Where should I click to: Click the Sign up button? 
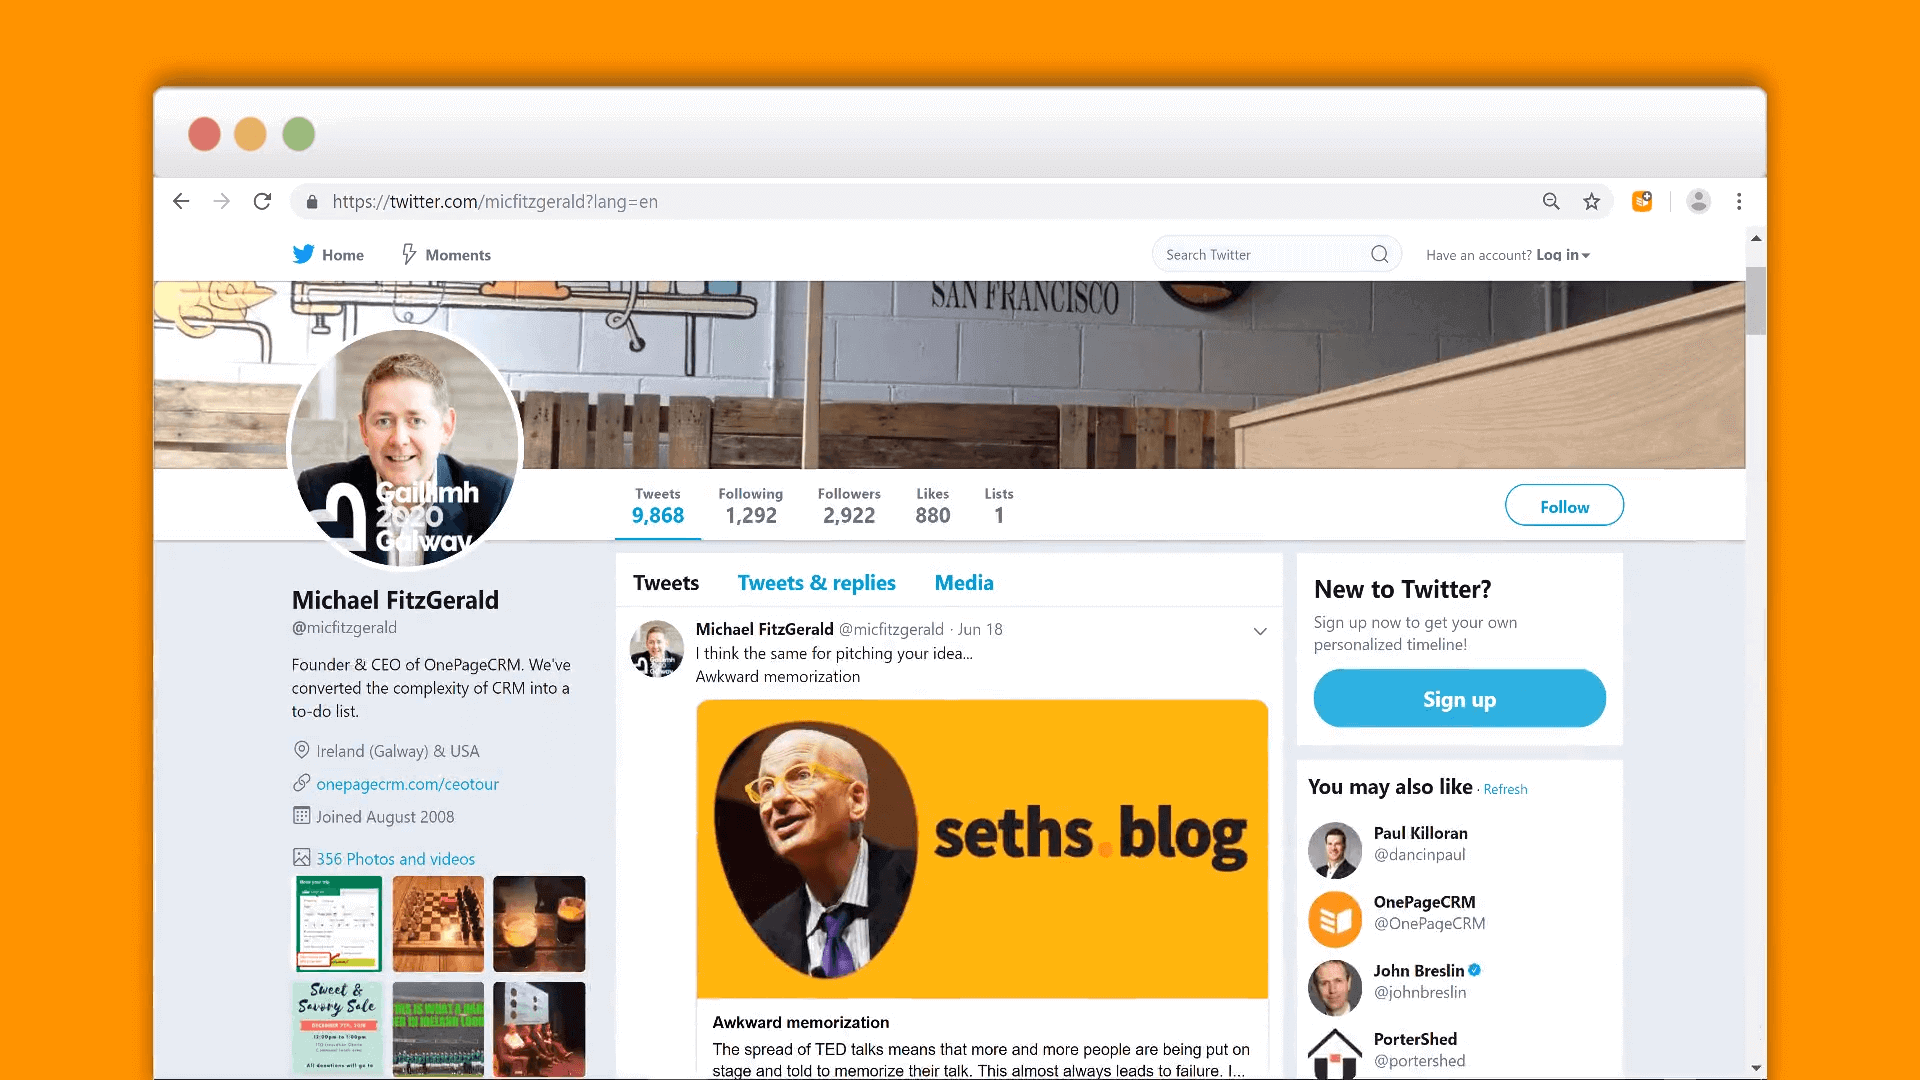pos(1460,698)
